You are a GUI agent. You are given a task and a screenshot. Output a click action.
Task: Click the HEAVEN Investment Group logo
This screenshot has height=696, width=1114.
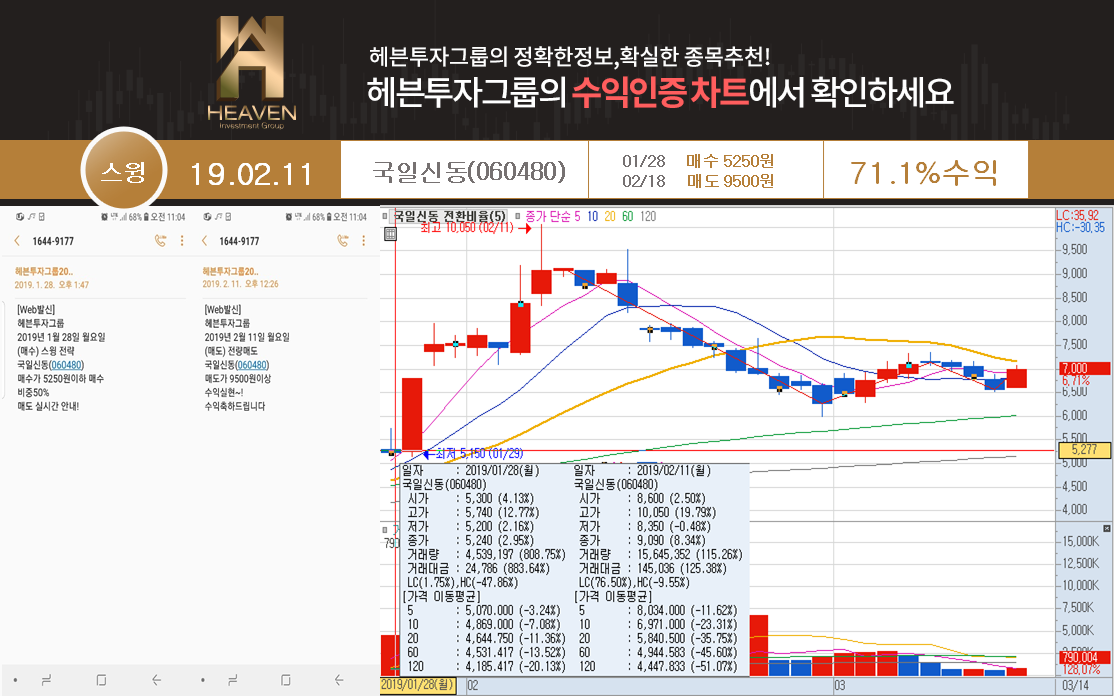coord(252,71)
